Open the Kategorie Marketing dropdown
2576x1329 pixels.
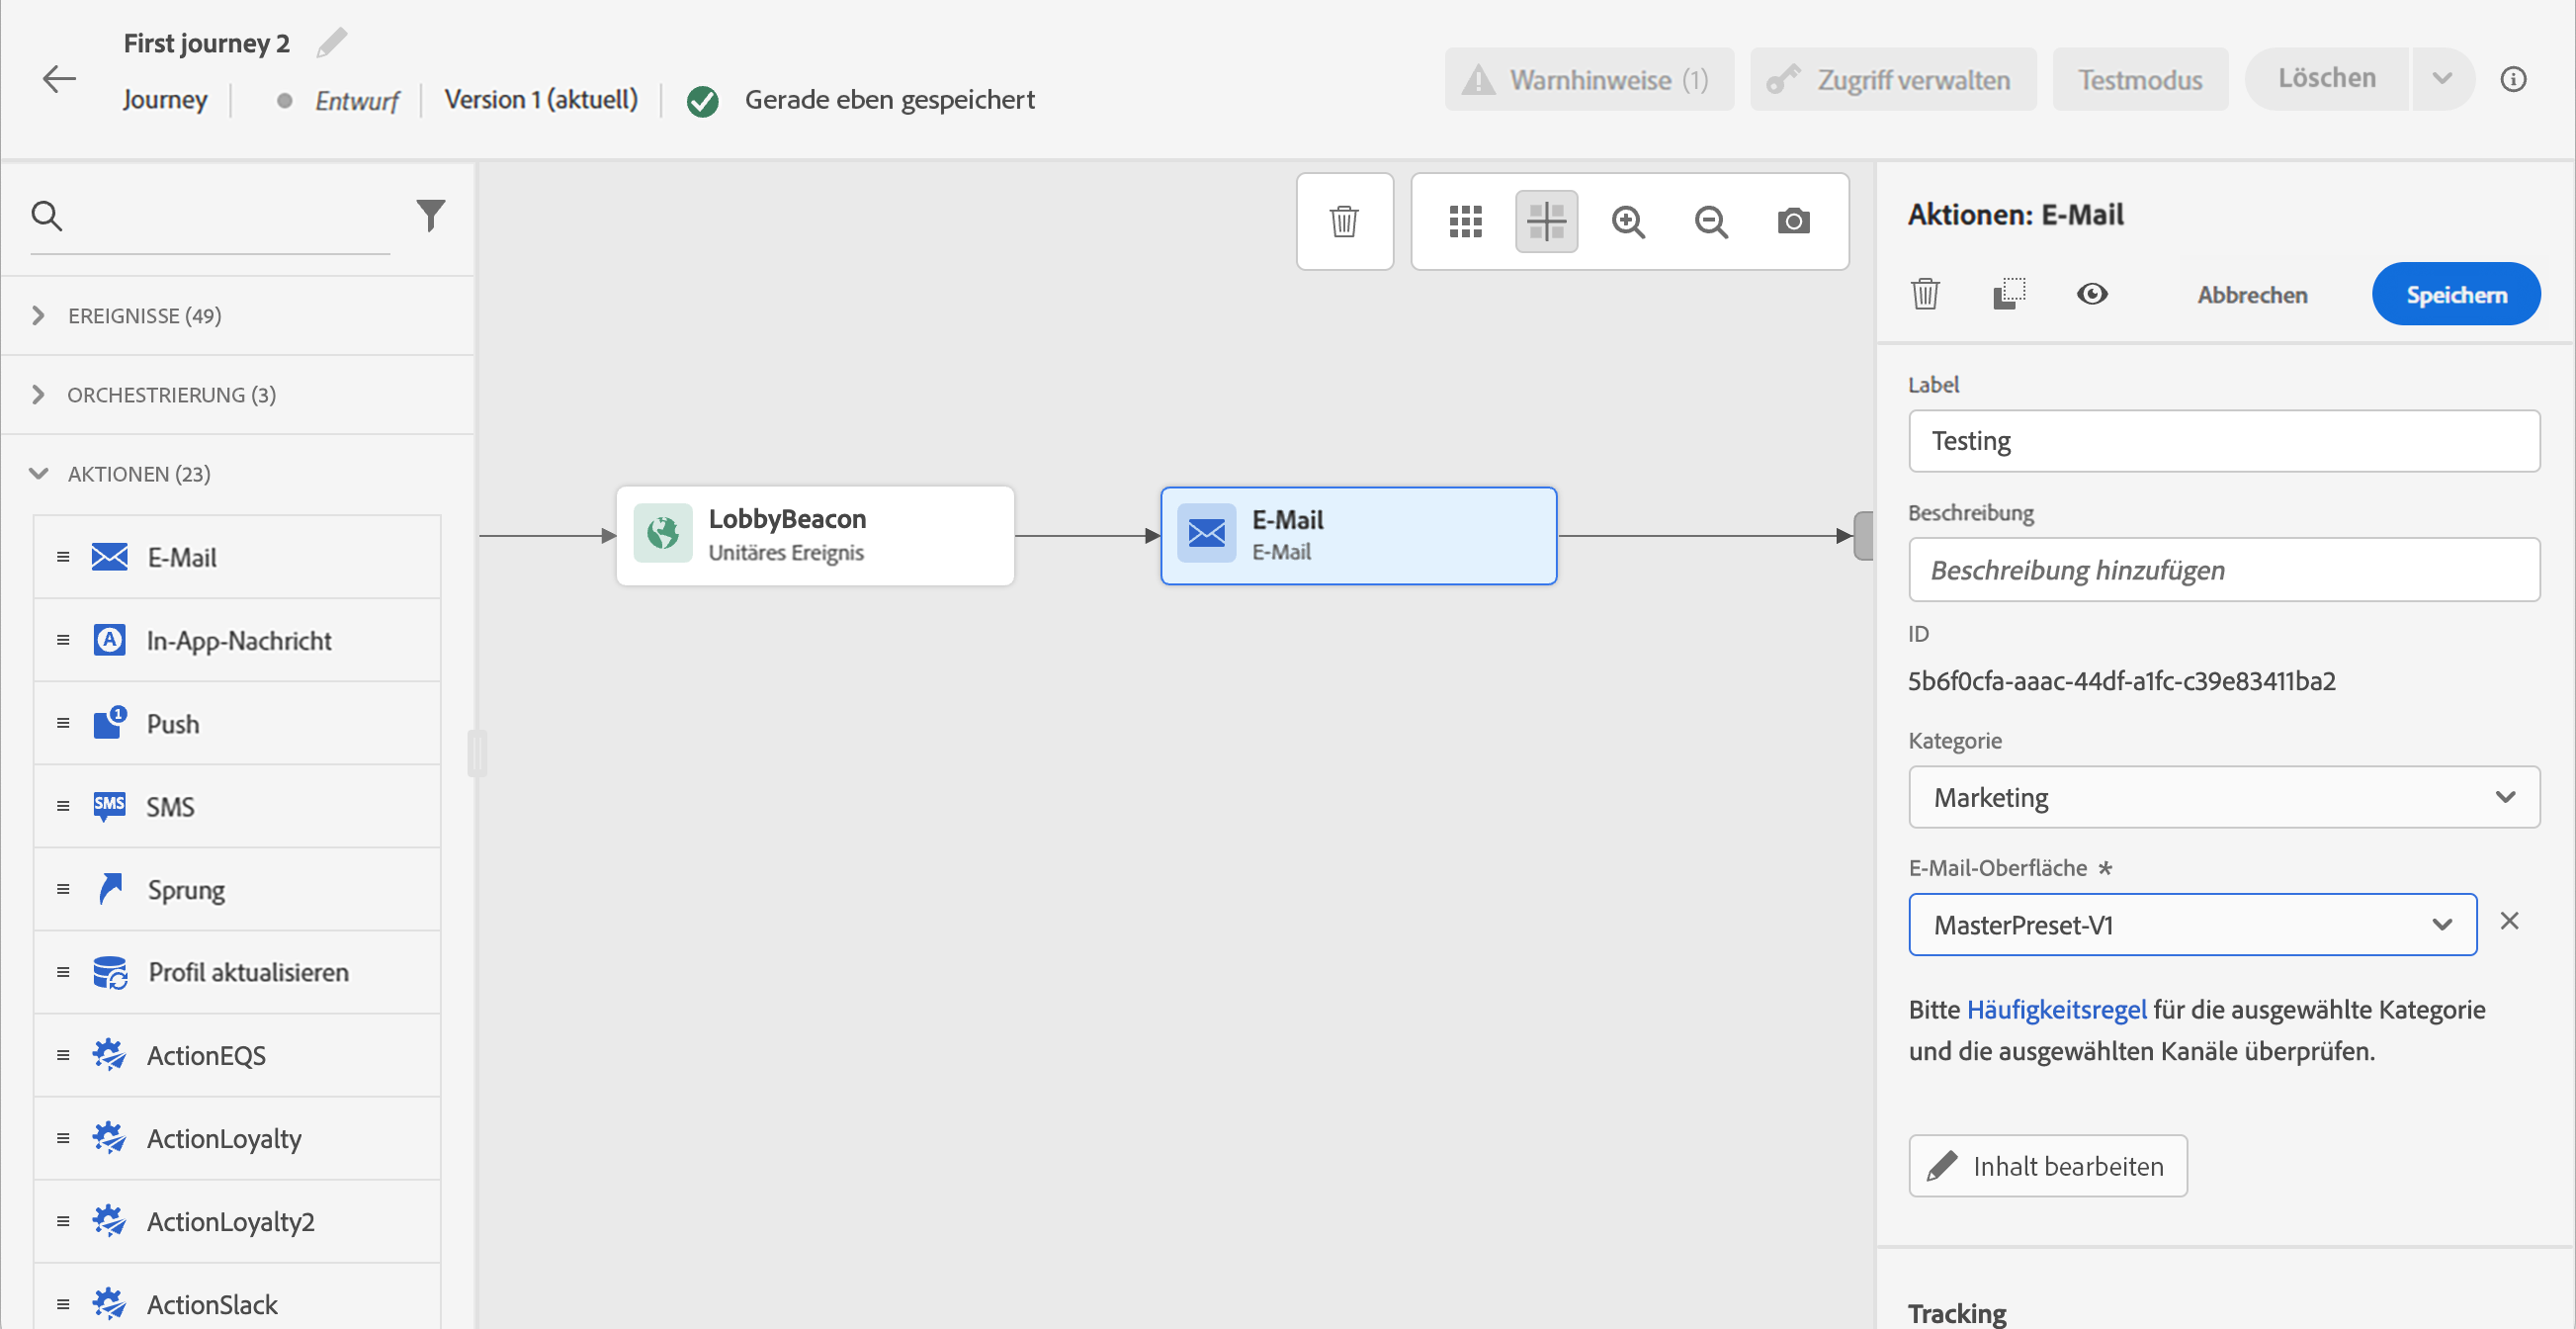pos(2223,797)
